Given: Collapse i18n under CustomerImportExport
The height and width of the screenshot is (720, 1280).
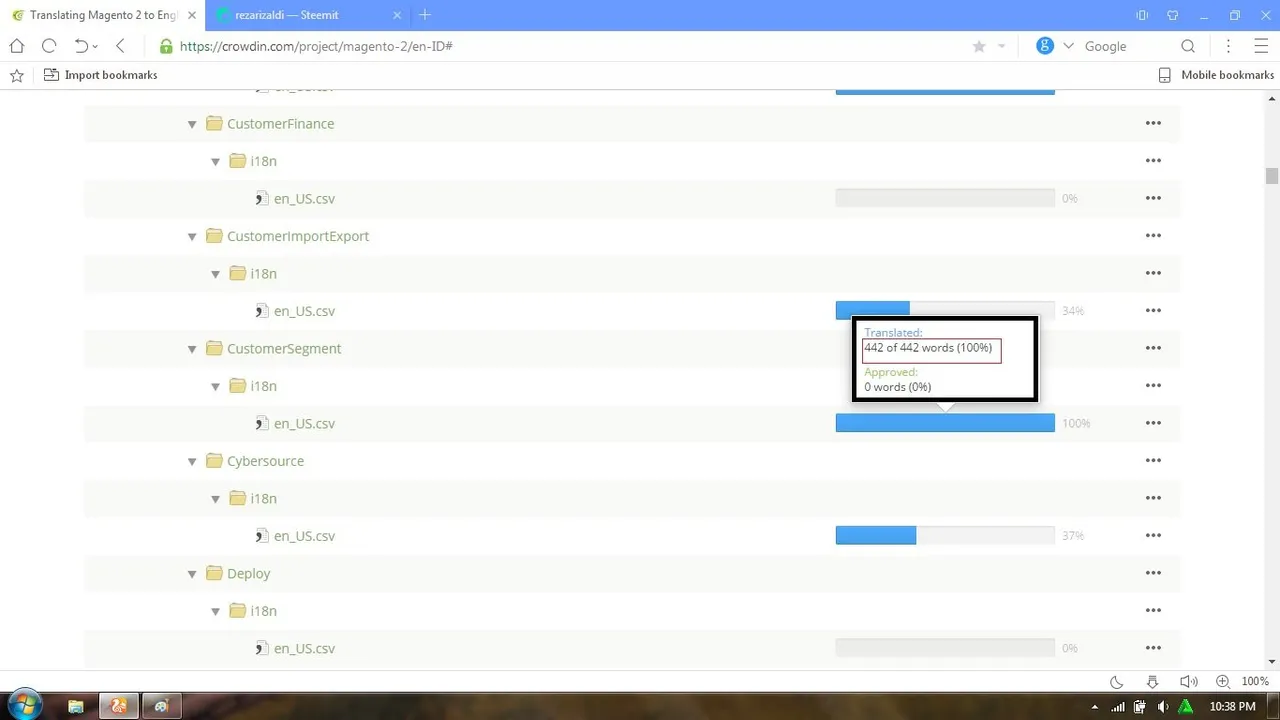Looking at the screenshot, I should (215, 274).
